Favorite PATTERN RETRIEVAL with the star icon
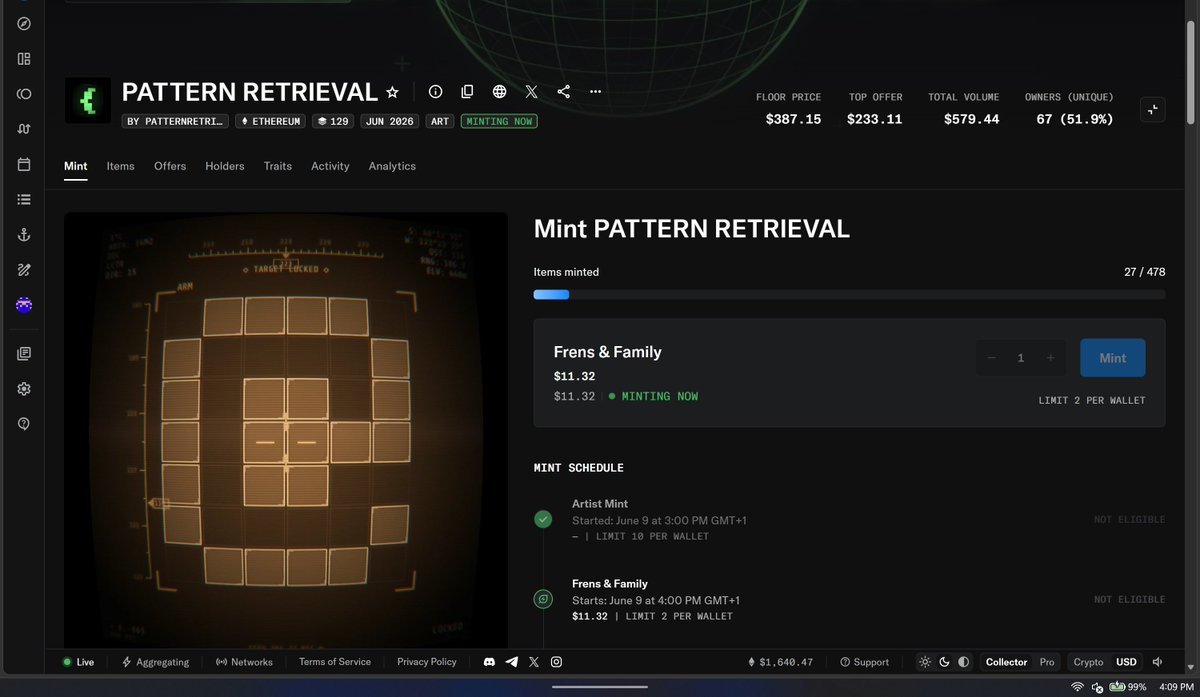1200x697 pixels. click(x=392, y=92)
